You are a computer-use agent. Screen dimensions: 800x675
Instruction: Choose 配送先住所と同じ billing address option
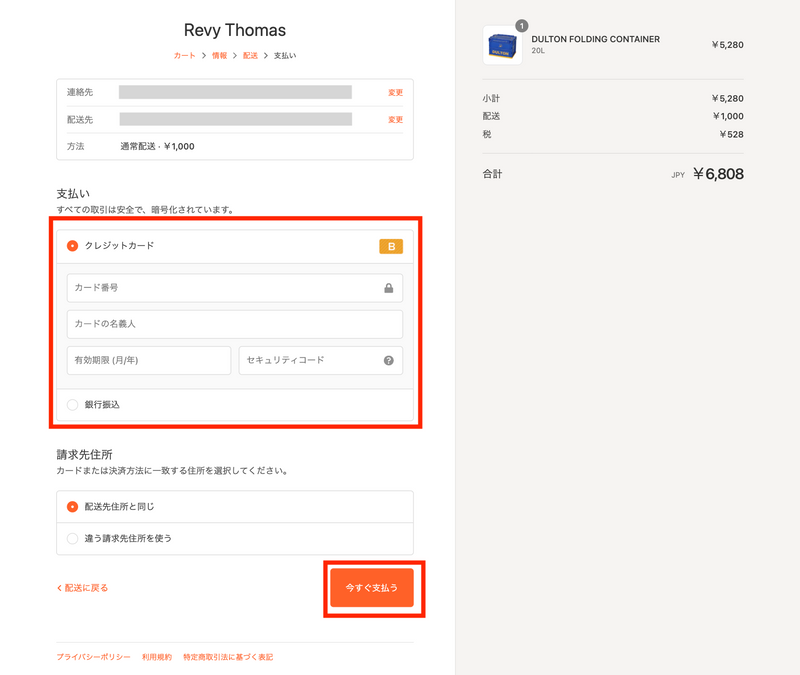(x=72, y=507)
